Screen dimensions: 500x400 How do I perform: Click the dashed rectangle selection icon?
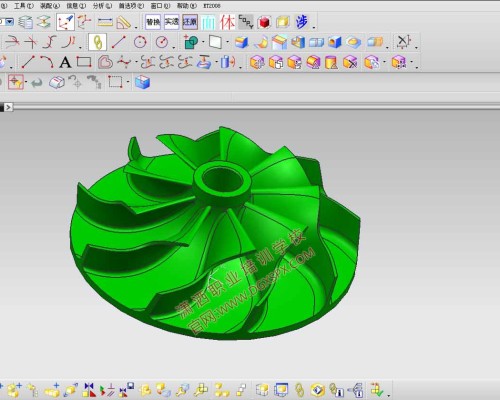pos(115,82)
